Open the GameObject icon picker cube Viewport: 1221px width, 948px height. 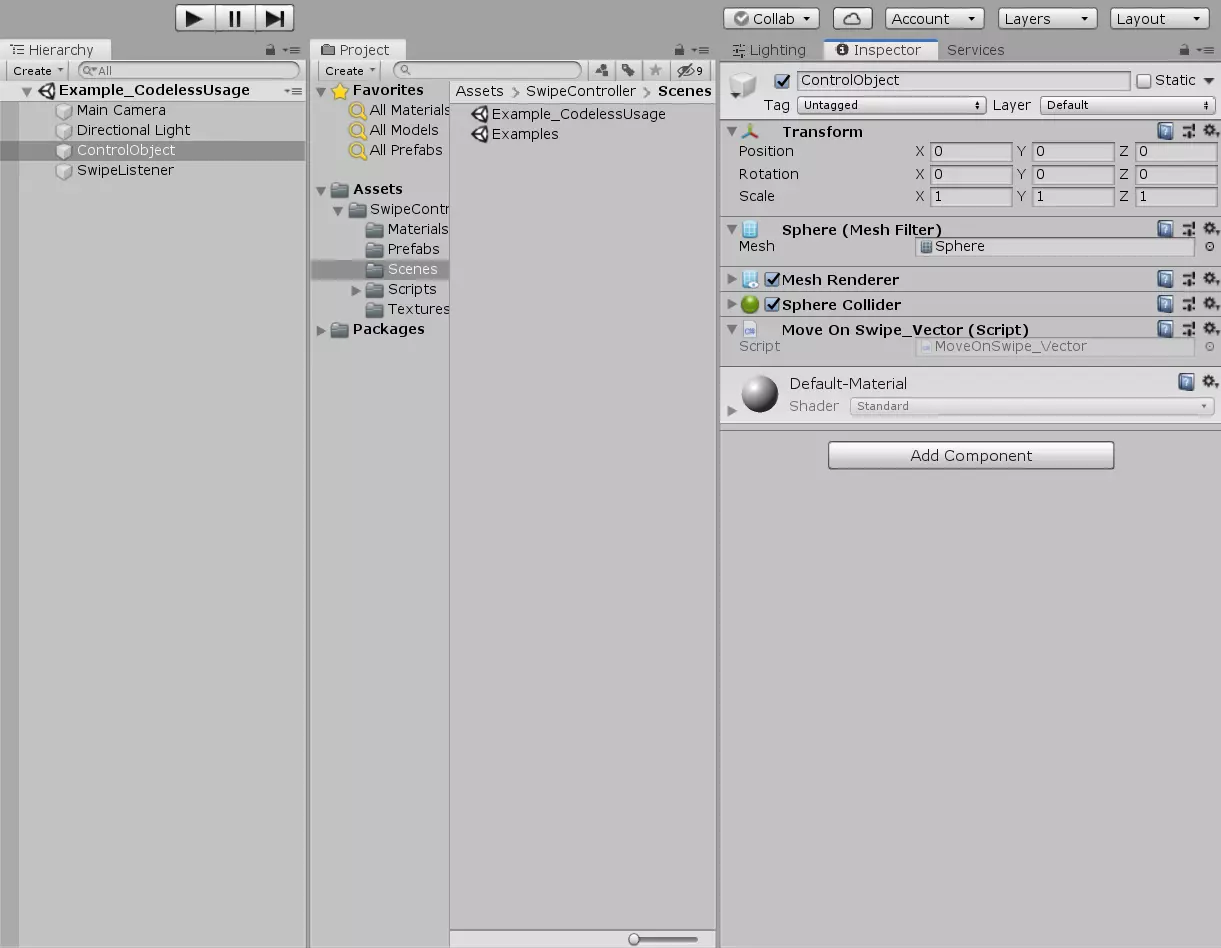743,86
